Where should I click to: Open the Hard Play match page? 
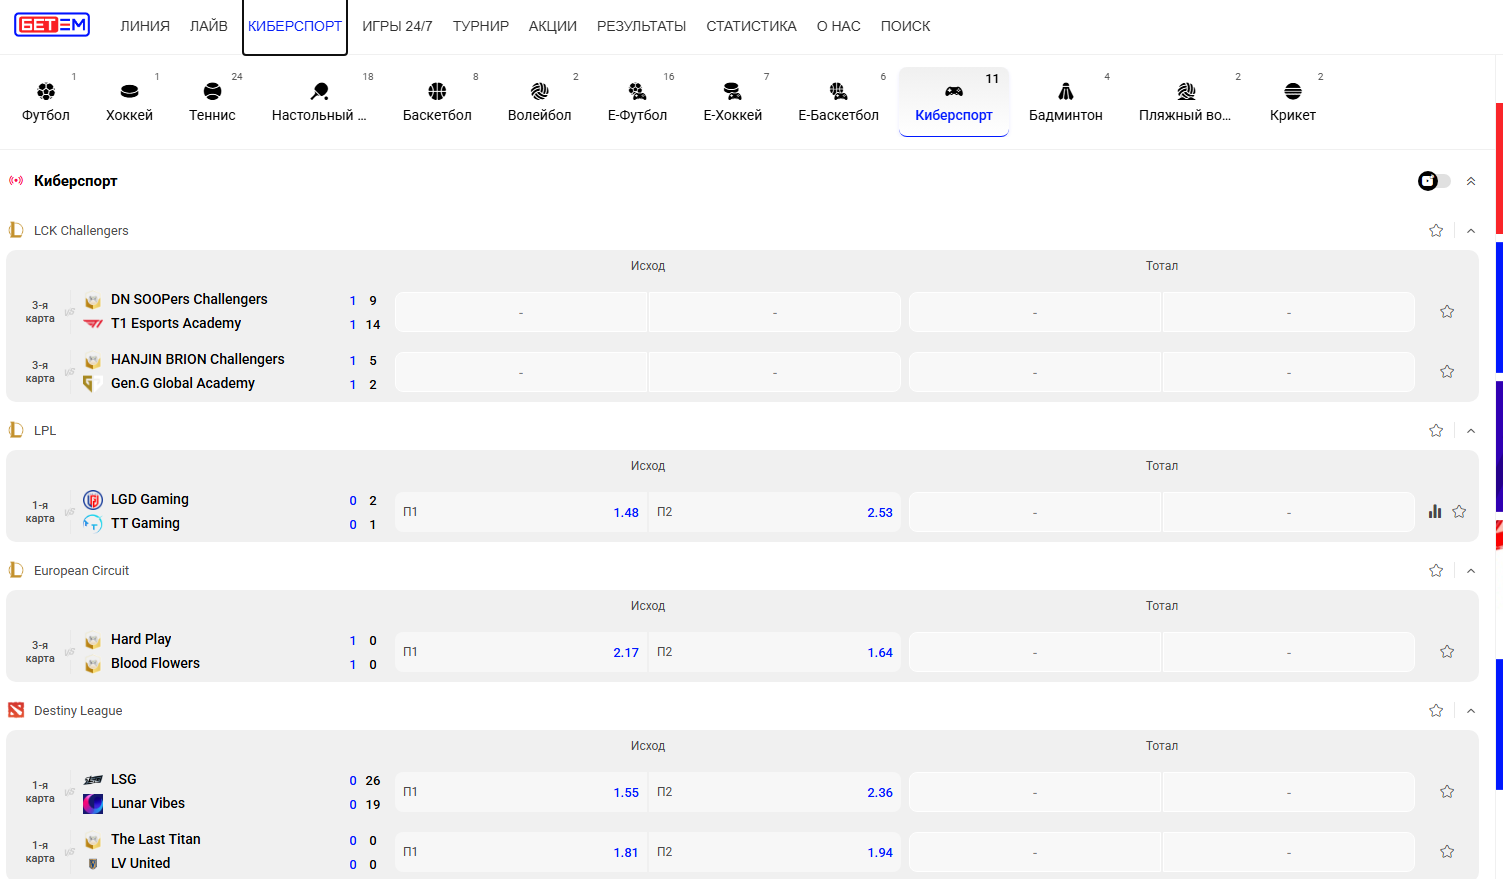(x=141, y=640)
